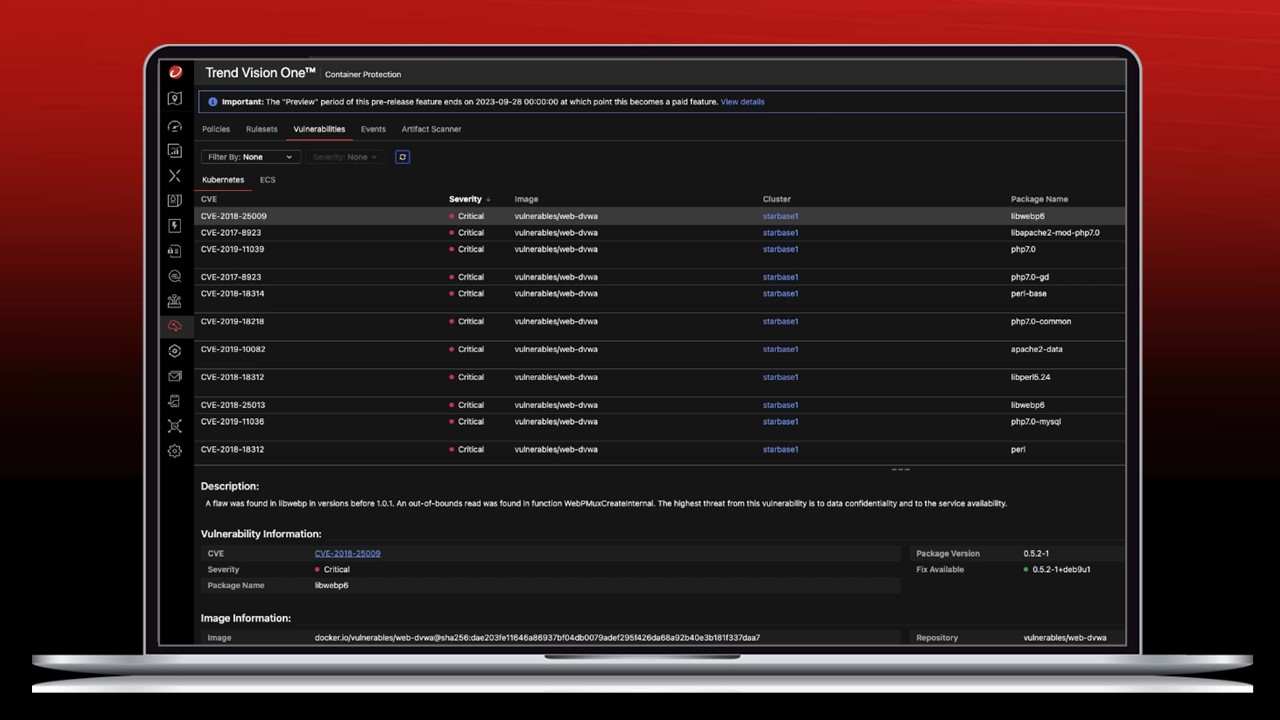The height and width of the screenshot is (720, 1280).
Task: Click the Package Name column header
Action: pyautogui.click(x=1039, y=199)
